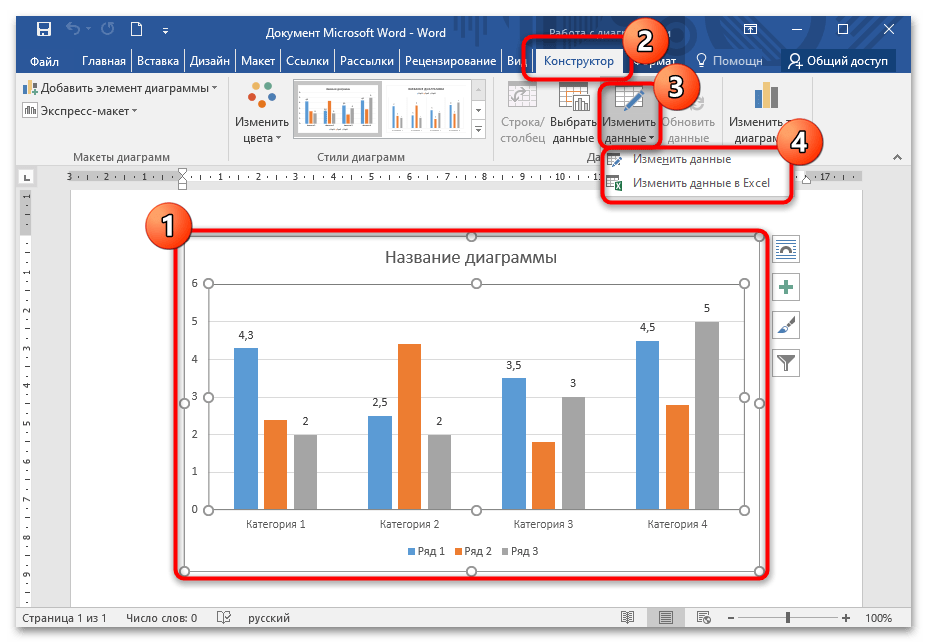This screenshot has width=927, height=643.
Task: Switch to the Ссылки tab
Action: [307, 61]
